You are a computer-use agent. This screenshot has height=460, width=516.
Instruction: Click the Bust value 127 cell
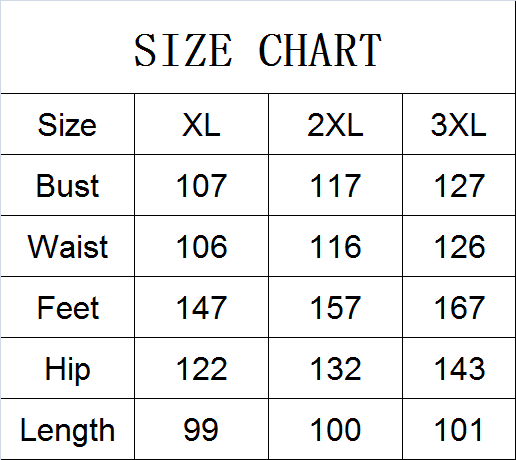point(459,185)
